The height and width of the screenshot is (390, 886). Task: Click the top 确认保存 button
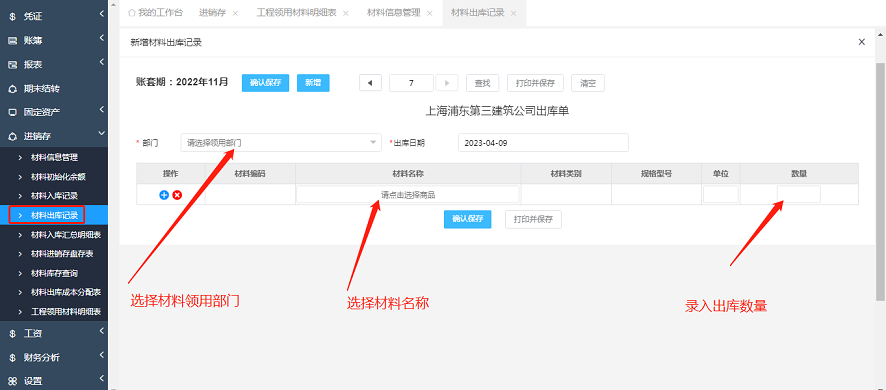pyautogui.click(x=266, y=83)
